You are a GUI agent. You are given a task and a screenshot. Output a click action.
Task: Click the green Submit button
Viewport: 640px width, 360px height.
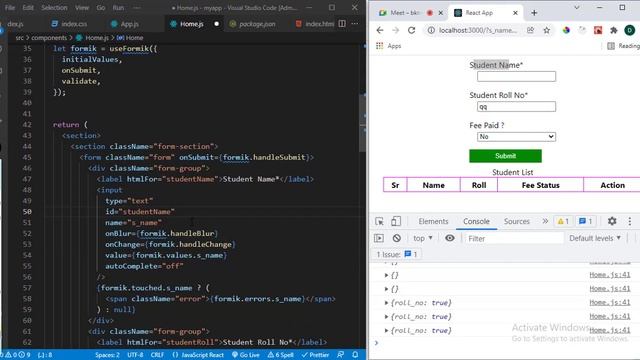(505, 156)
